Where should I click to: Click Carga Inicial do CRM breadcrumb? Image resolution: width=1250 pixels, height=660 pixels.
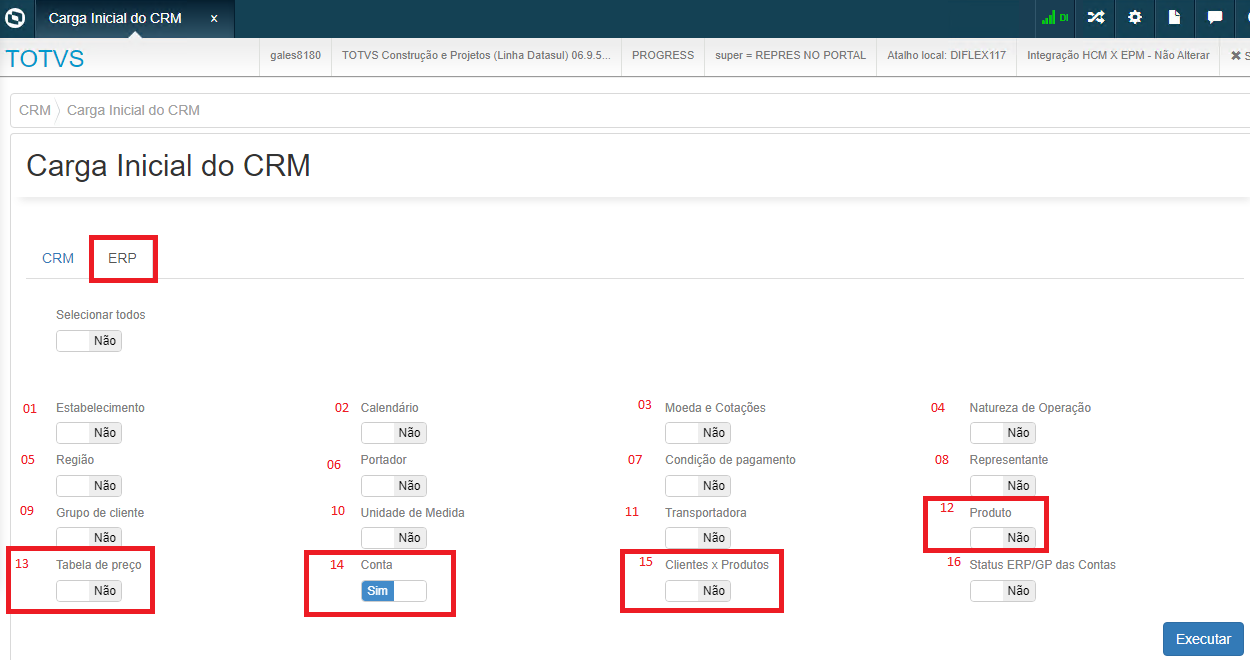click(x=133, y=110)
